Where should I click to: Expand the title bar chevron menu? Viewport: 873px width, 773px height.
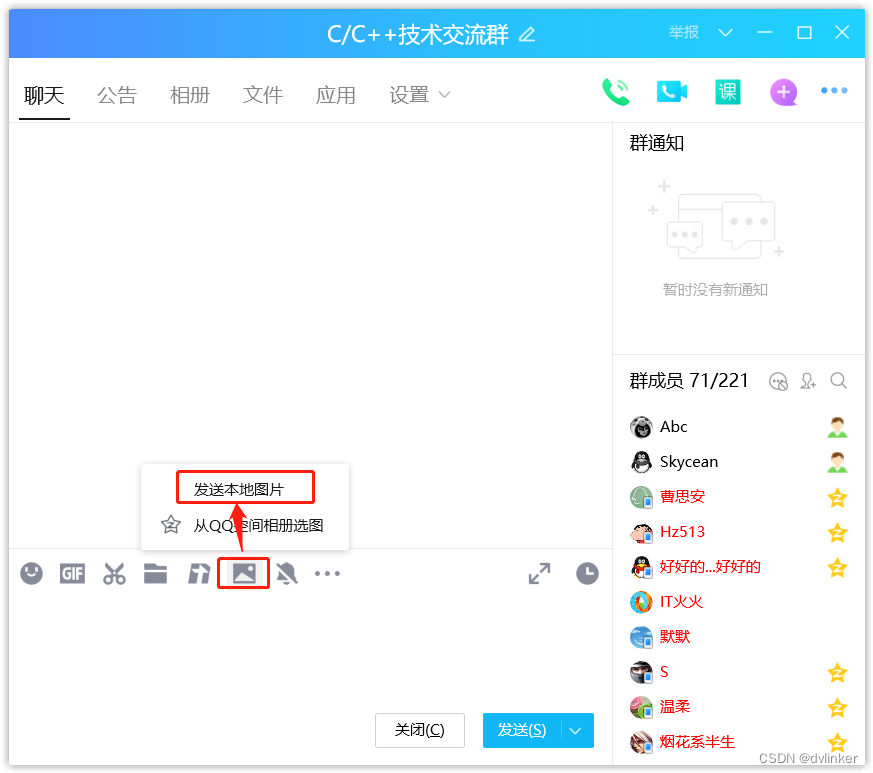coord(726,33)
